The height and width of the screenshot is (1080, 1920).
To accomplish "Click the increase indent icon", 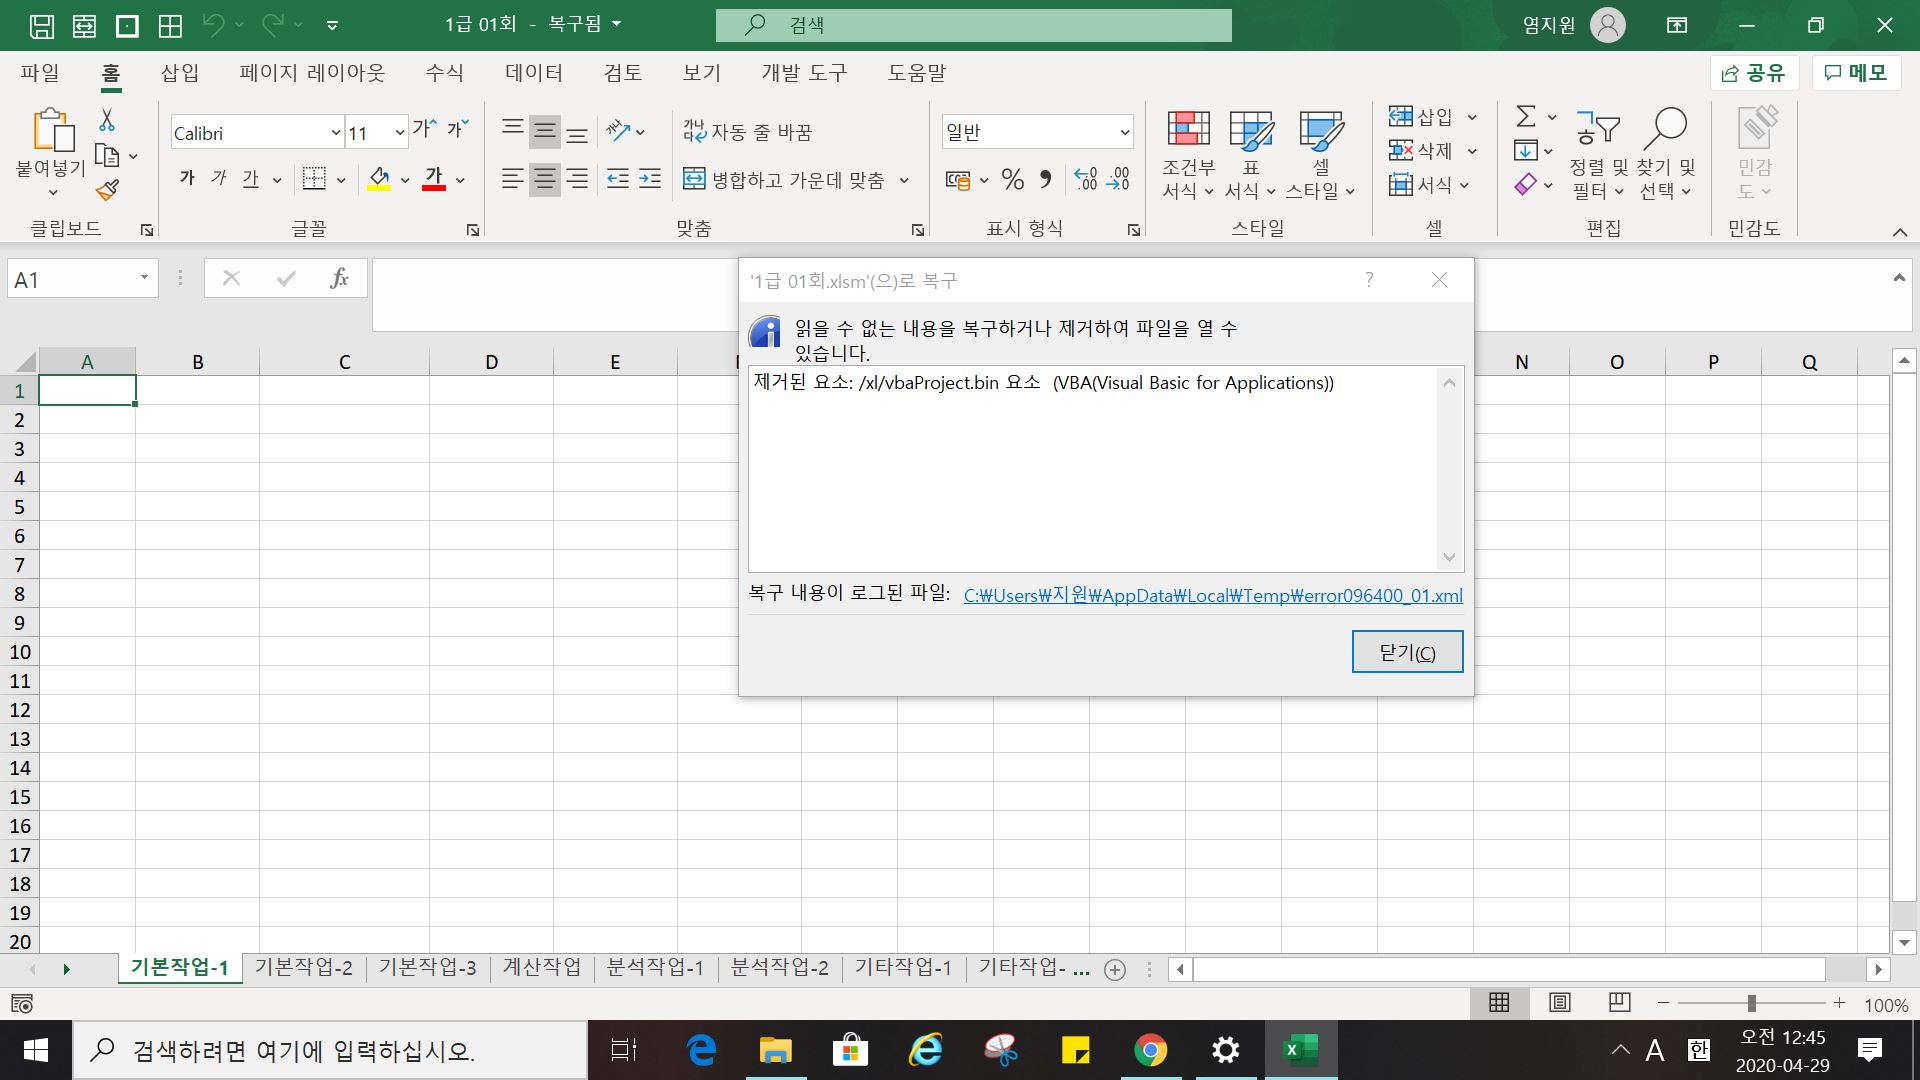I will click(x=650, y=180).
